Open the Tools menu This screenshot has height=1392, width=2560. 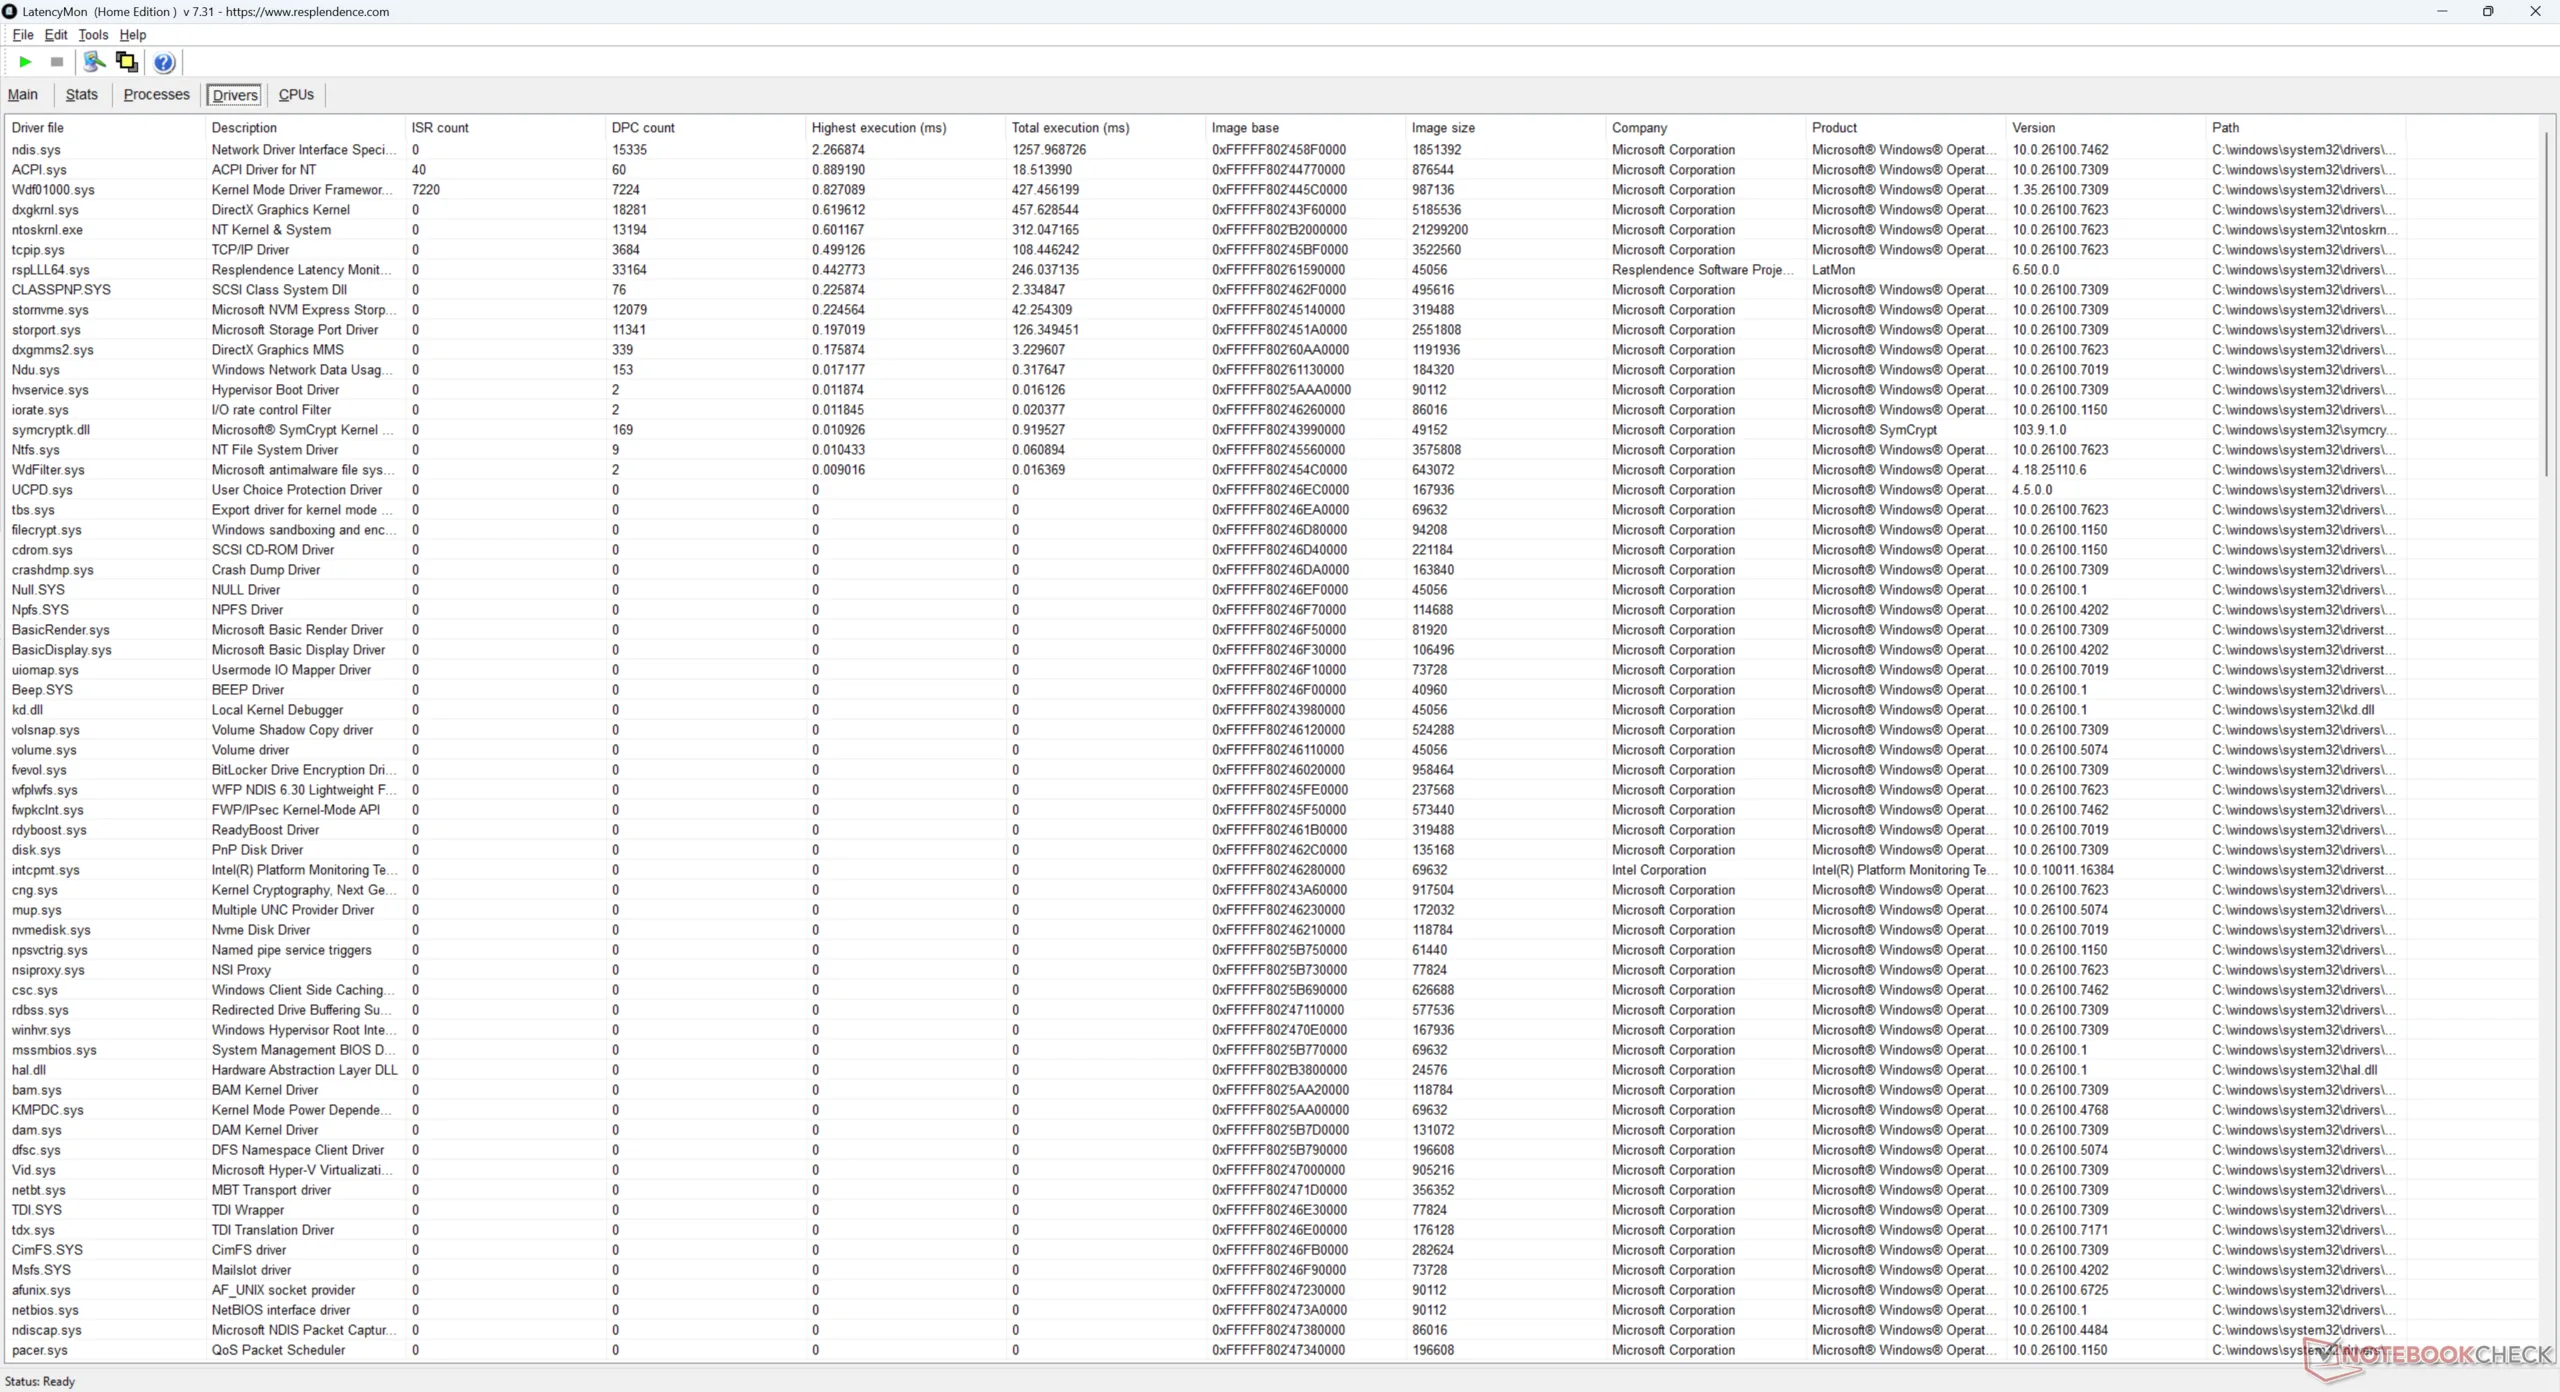pos(93,34)
